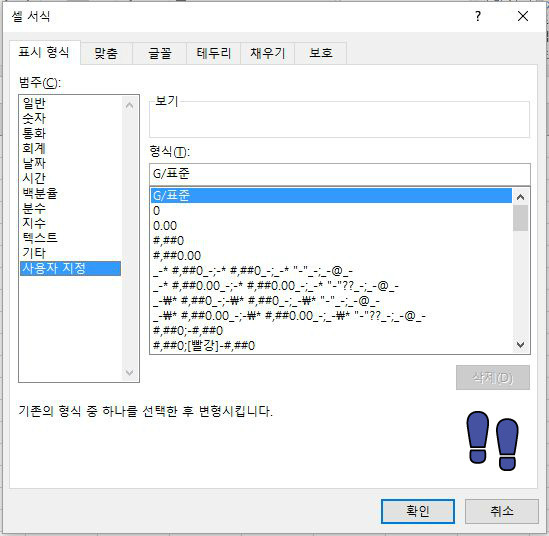The image size is (549, 536).
Task: Click the 형식 input field
Action: pos(340,174)
